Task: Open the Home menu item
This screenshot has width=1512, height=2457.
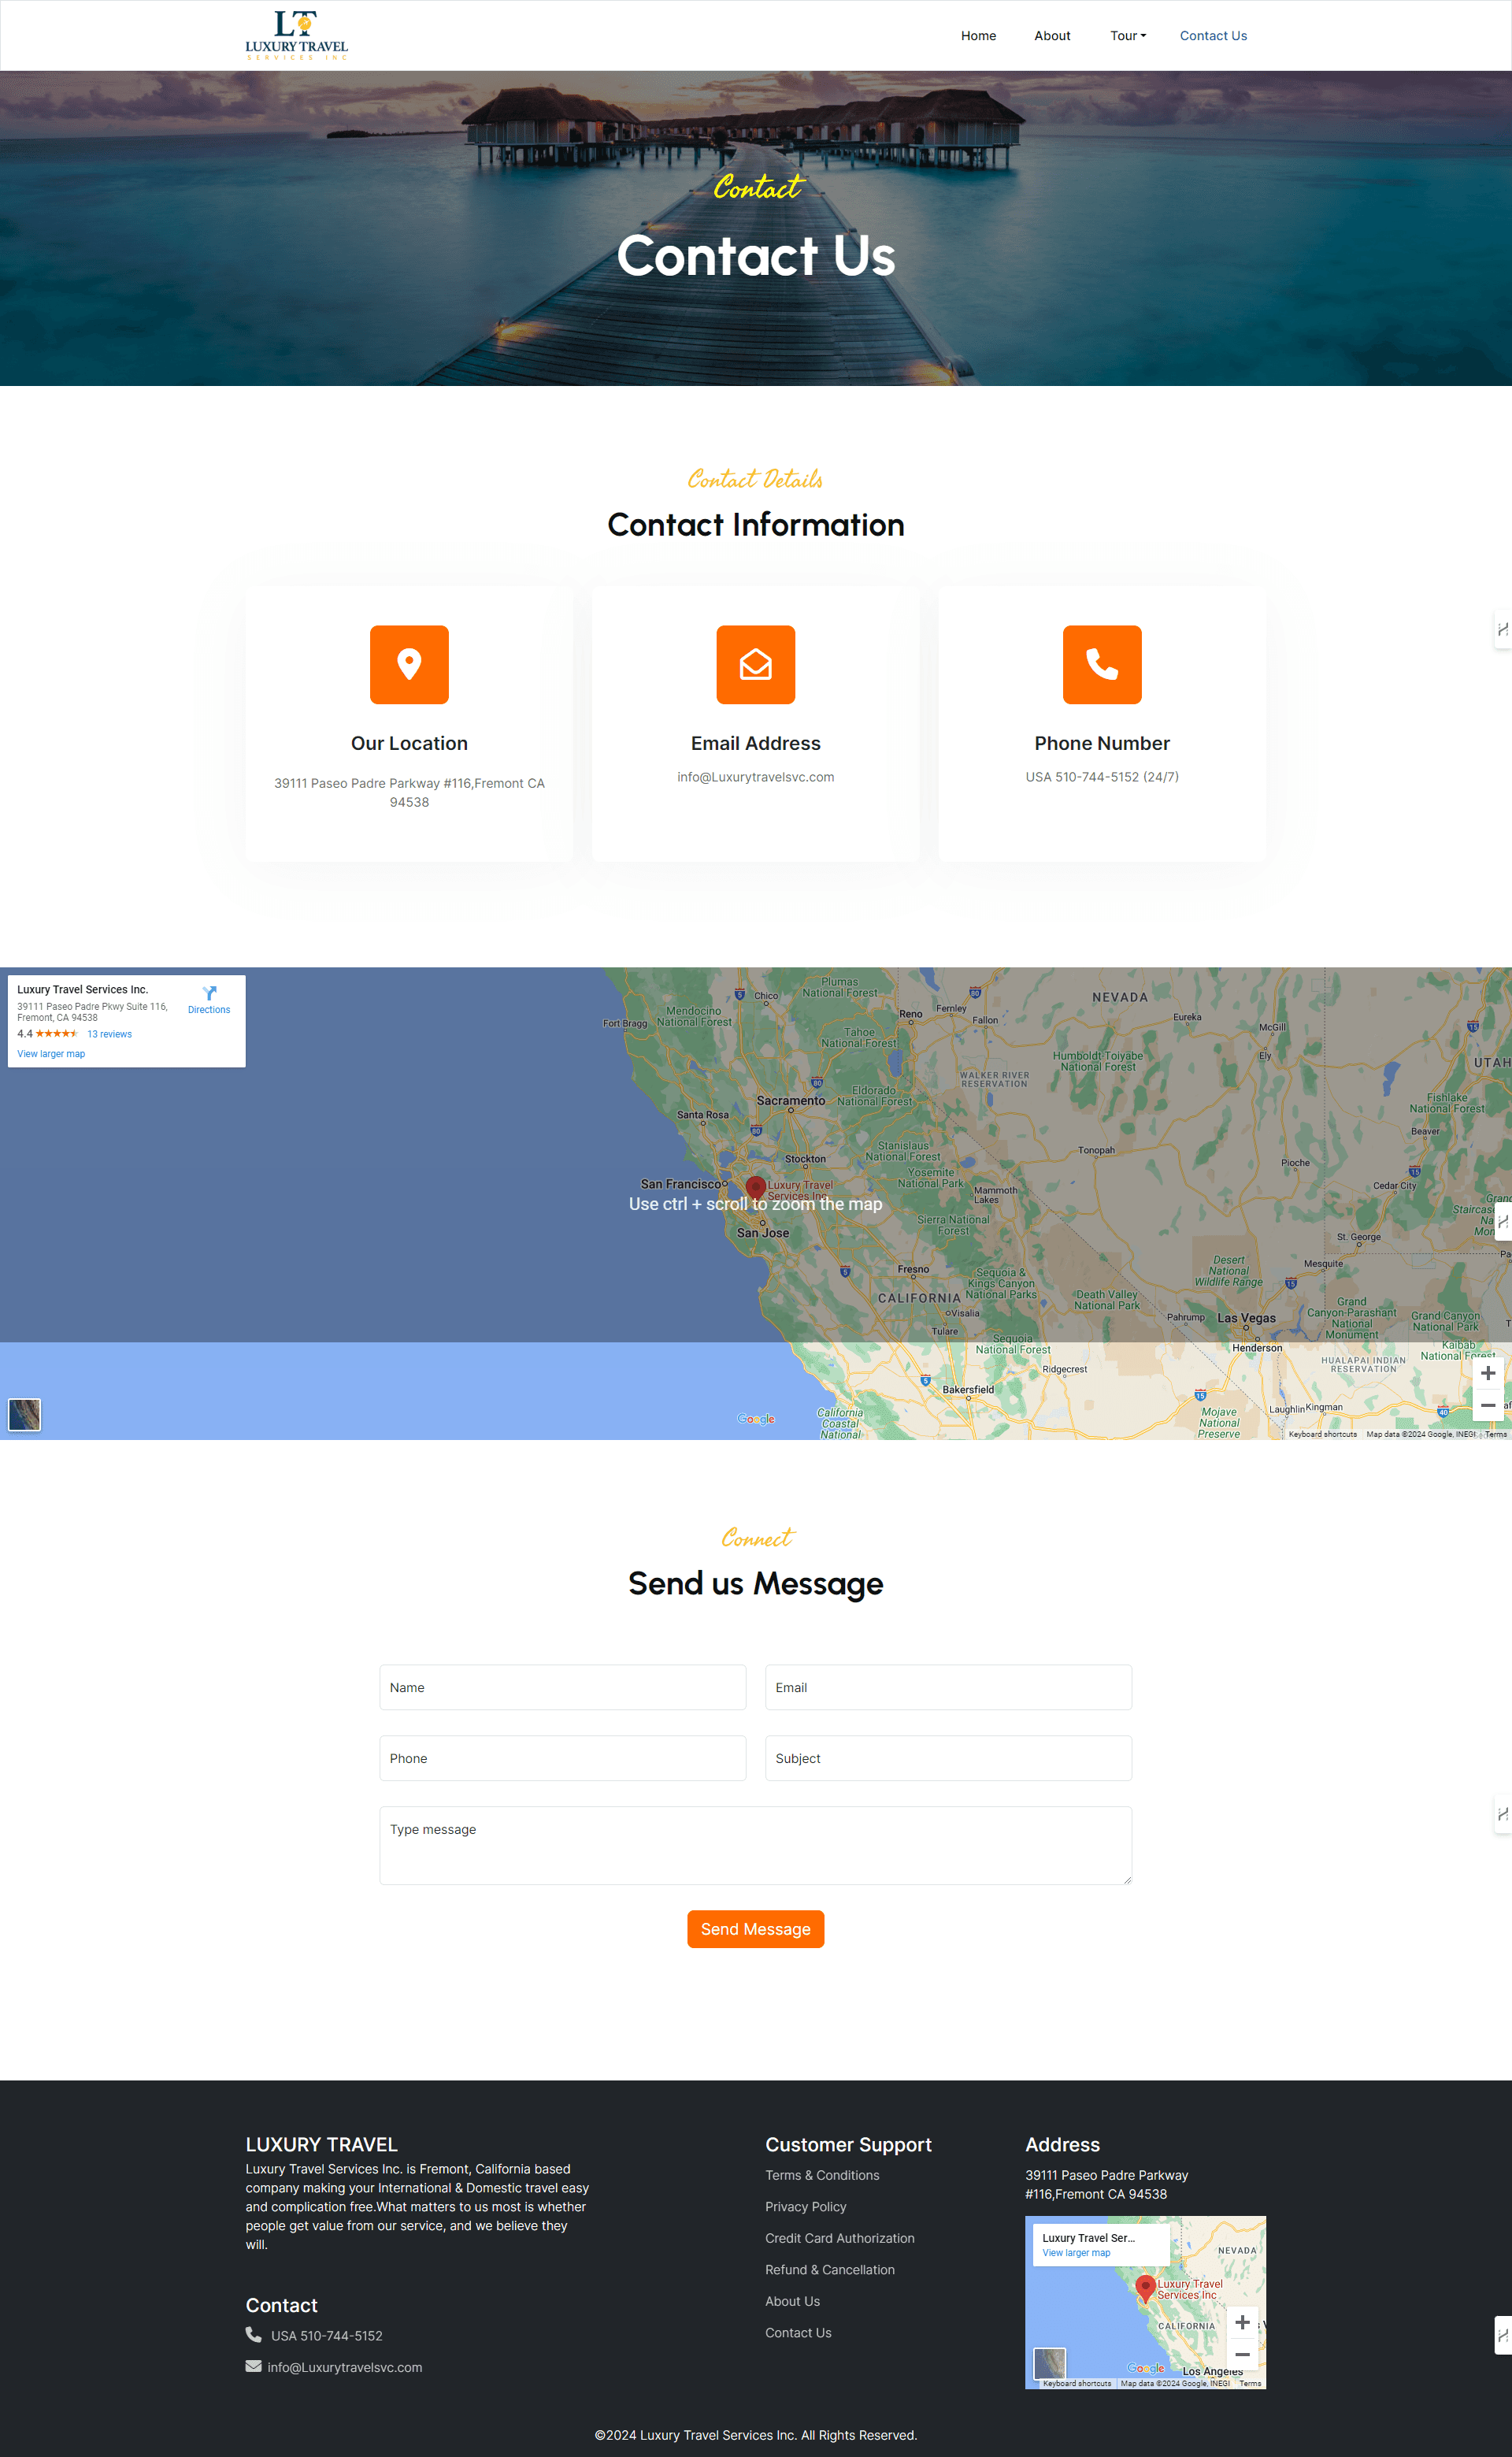Action: 978,36
